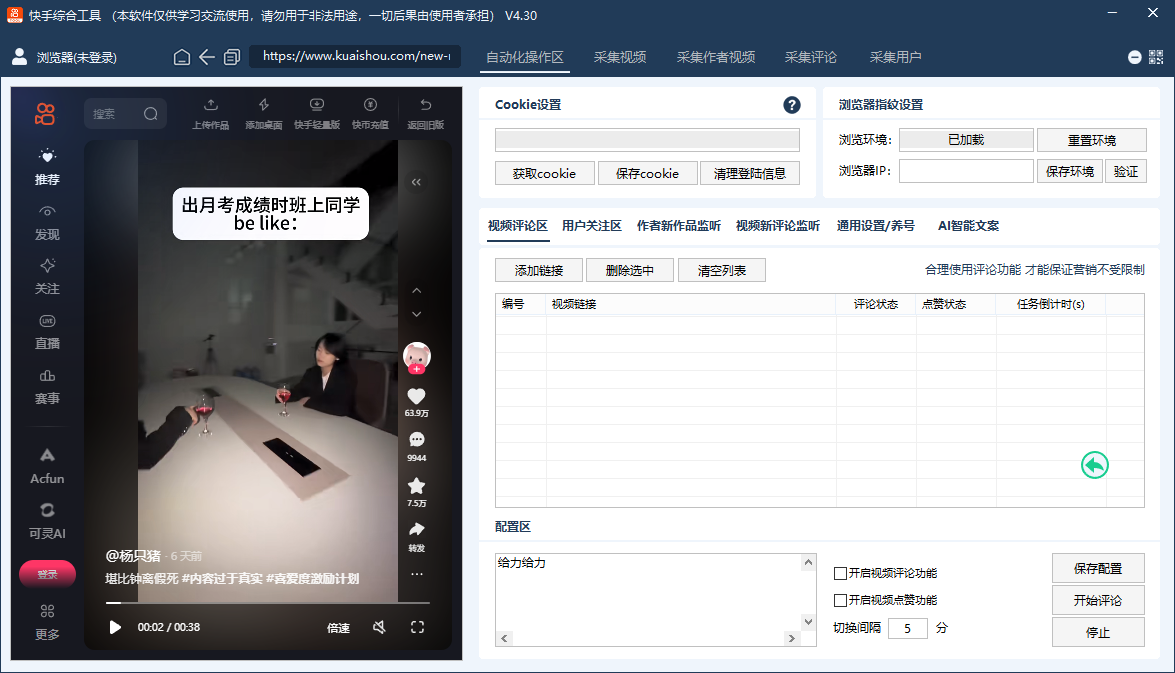Open the QR code icon at top right
Image resolution: width=1175 pixels, height=673 pixels.
pyautogui.click(x=1155, y=57)
